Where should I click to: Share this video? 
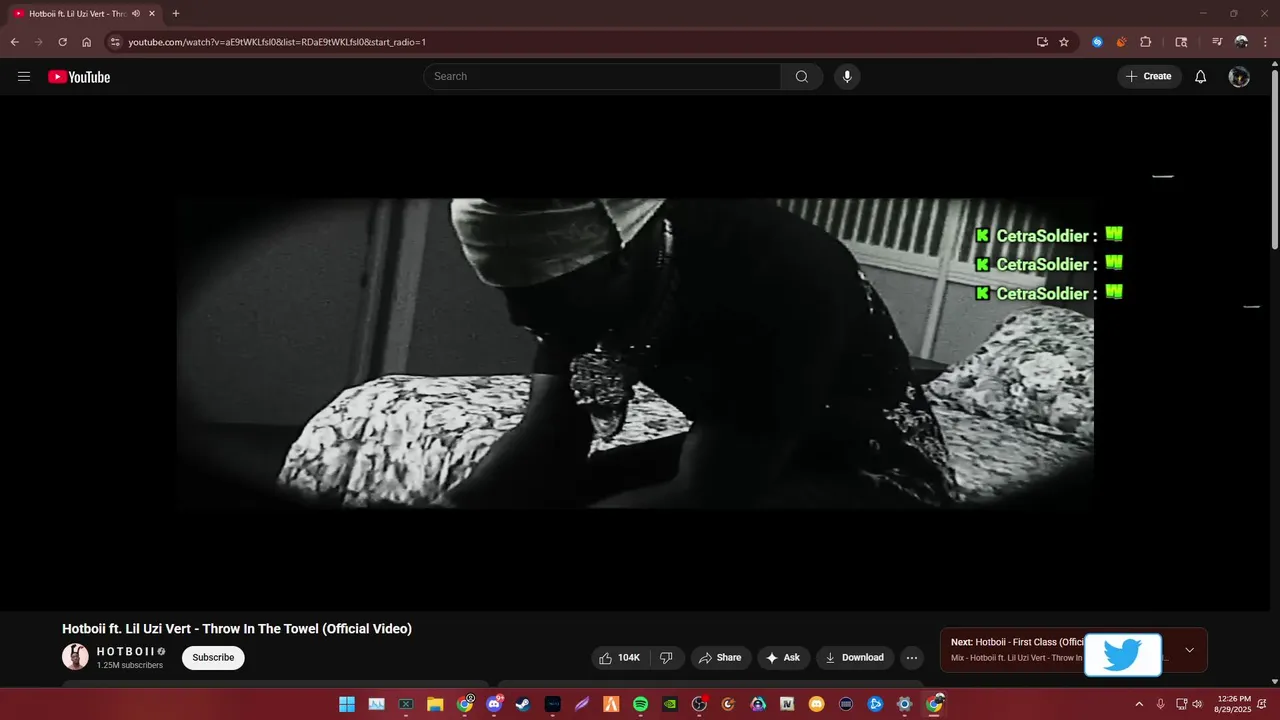(x=720, y=658)
